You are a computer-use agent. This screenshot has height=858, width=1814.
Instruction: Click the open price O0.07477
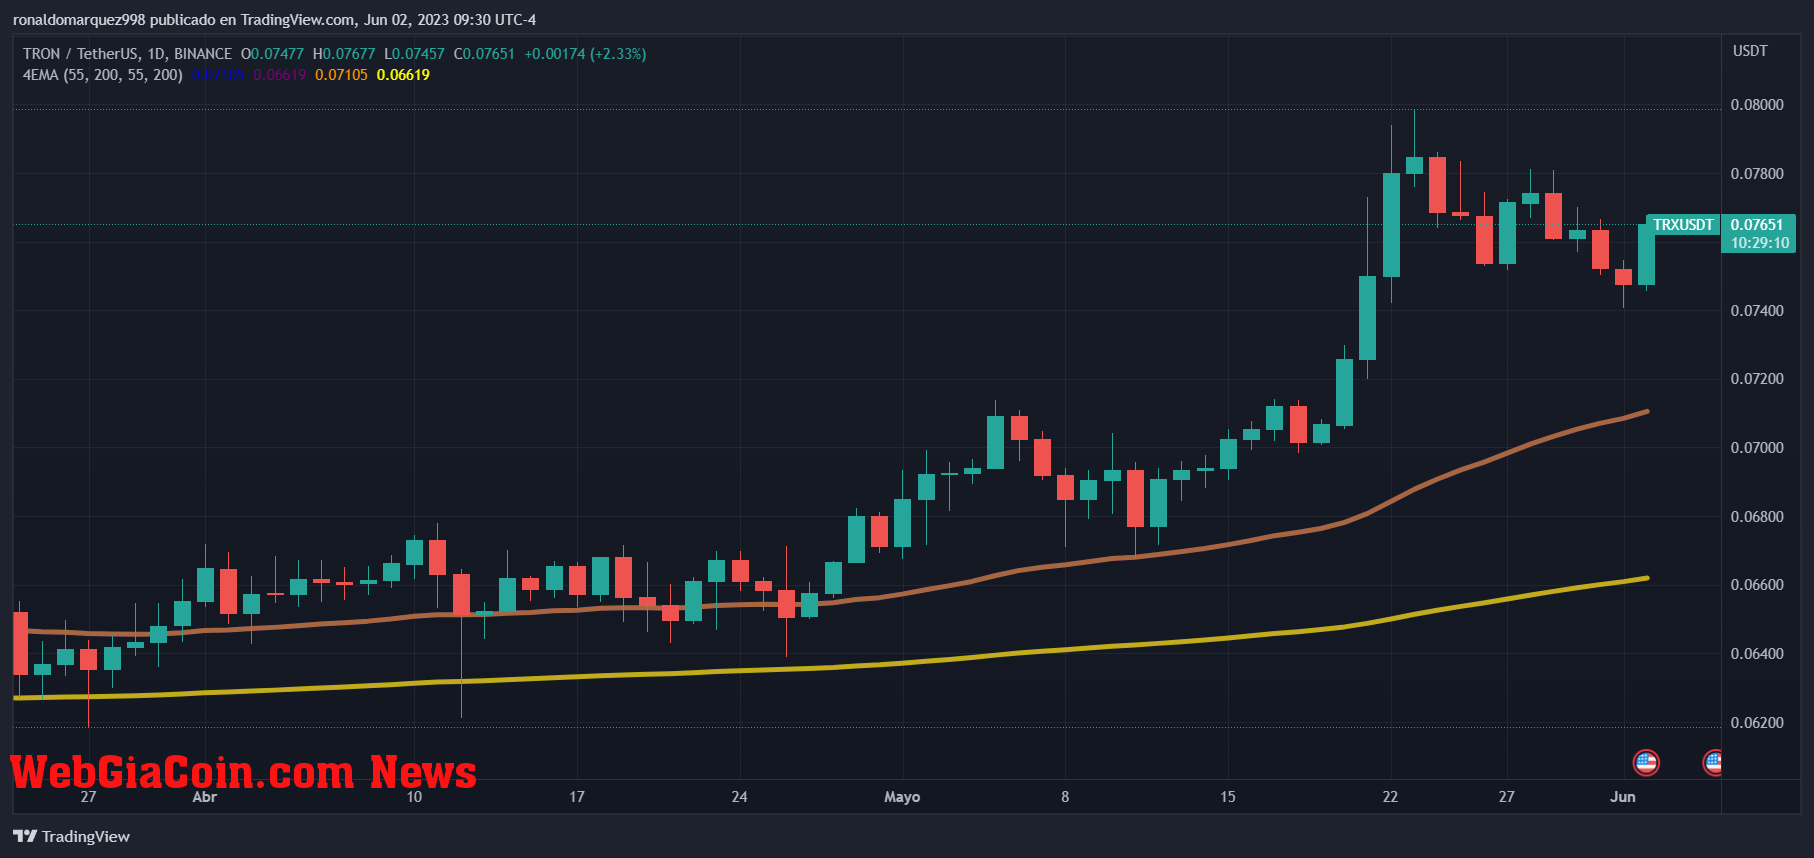coord(272,54)
